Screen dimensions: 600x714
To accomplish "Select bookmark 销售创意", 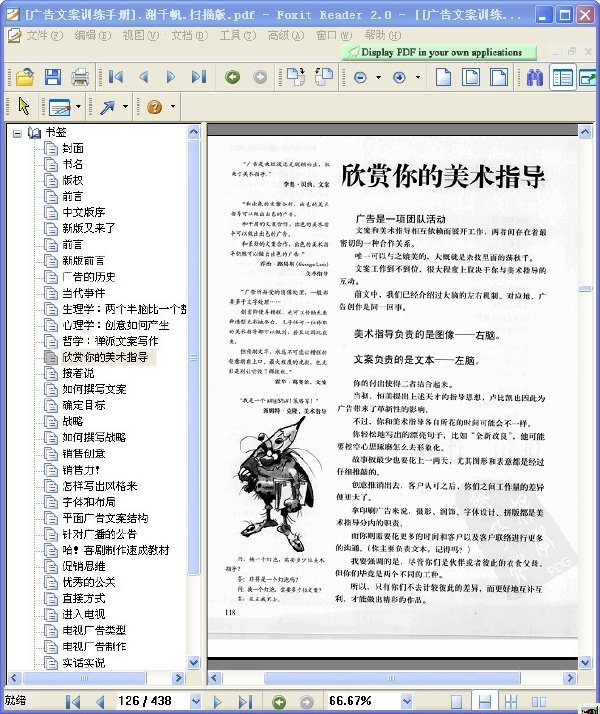I will [x=84, y=454].
